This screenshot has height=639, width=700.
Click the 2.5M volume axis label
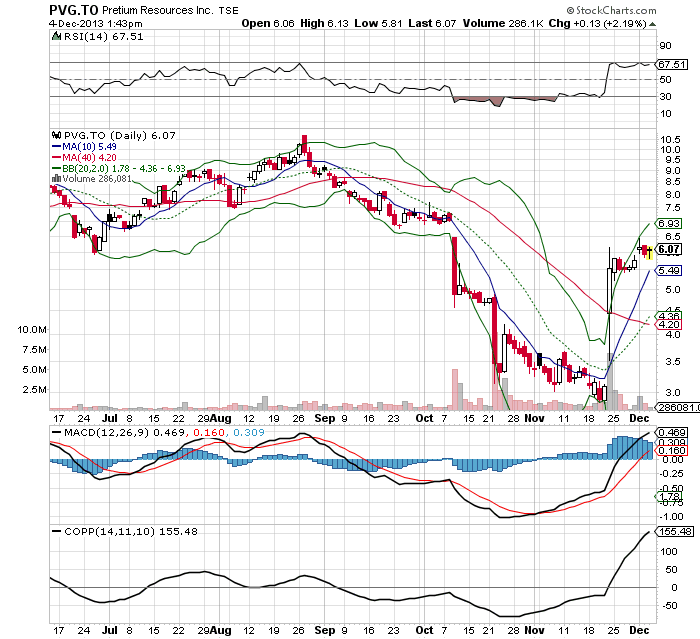pos(34,390)
